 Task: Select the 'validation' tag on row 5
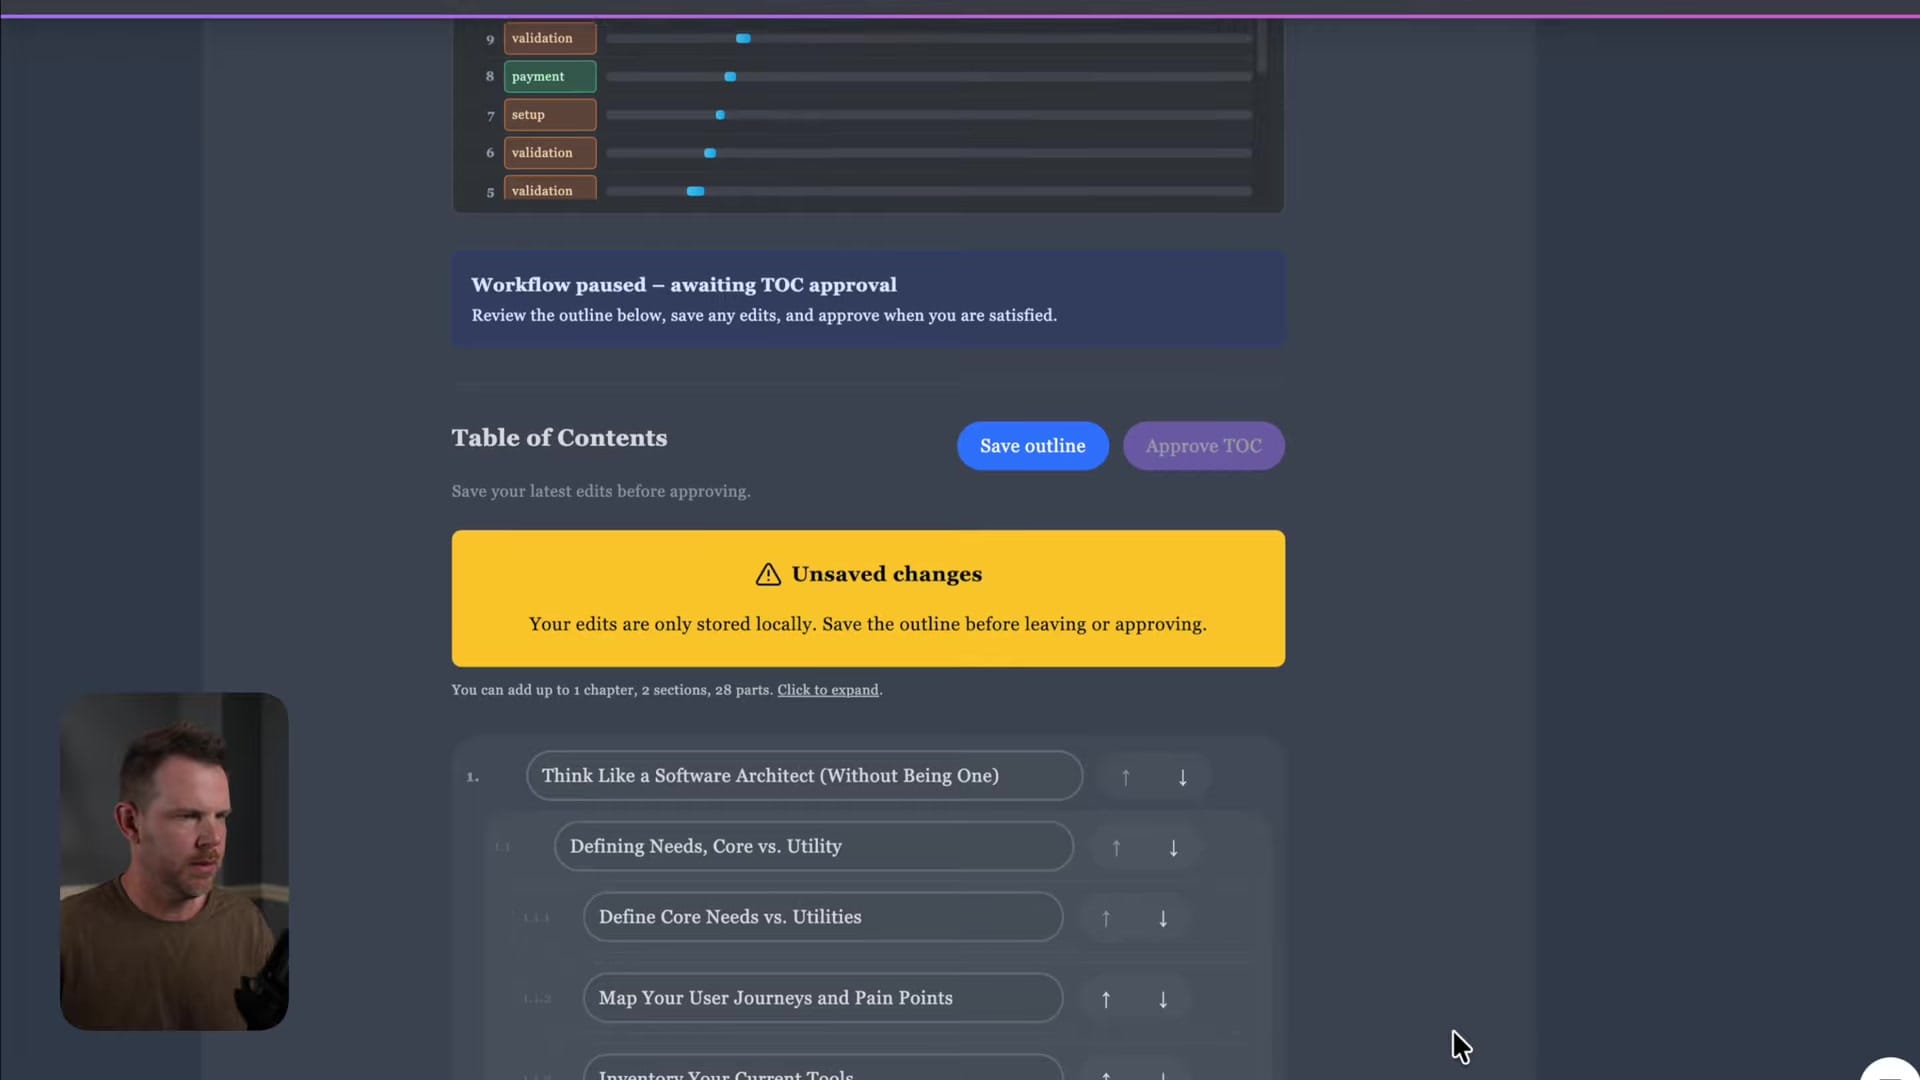pyautogui.click(x=550, y=190)
